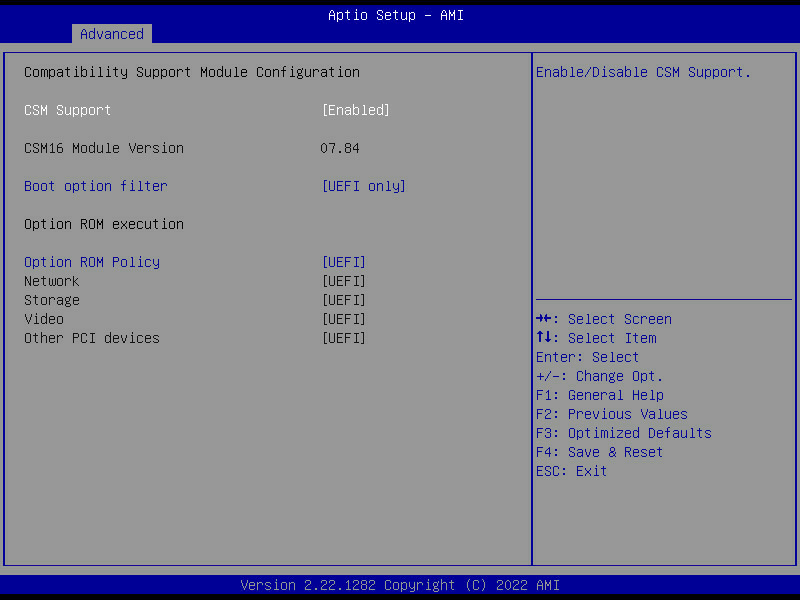This screenshot has width=800, height=600.
Task: Click the +/-: Change Opt. hint
Action: pyautogui.click(x=599, y=376)
